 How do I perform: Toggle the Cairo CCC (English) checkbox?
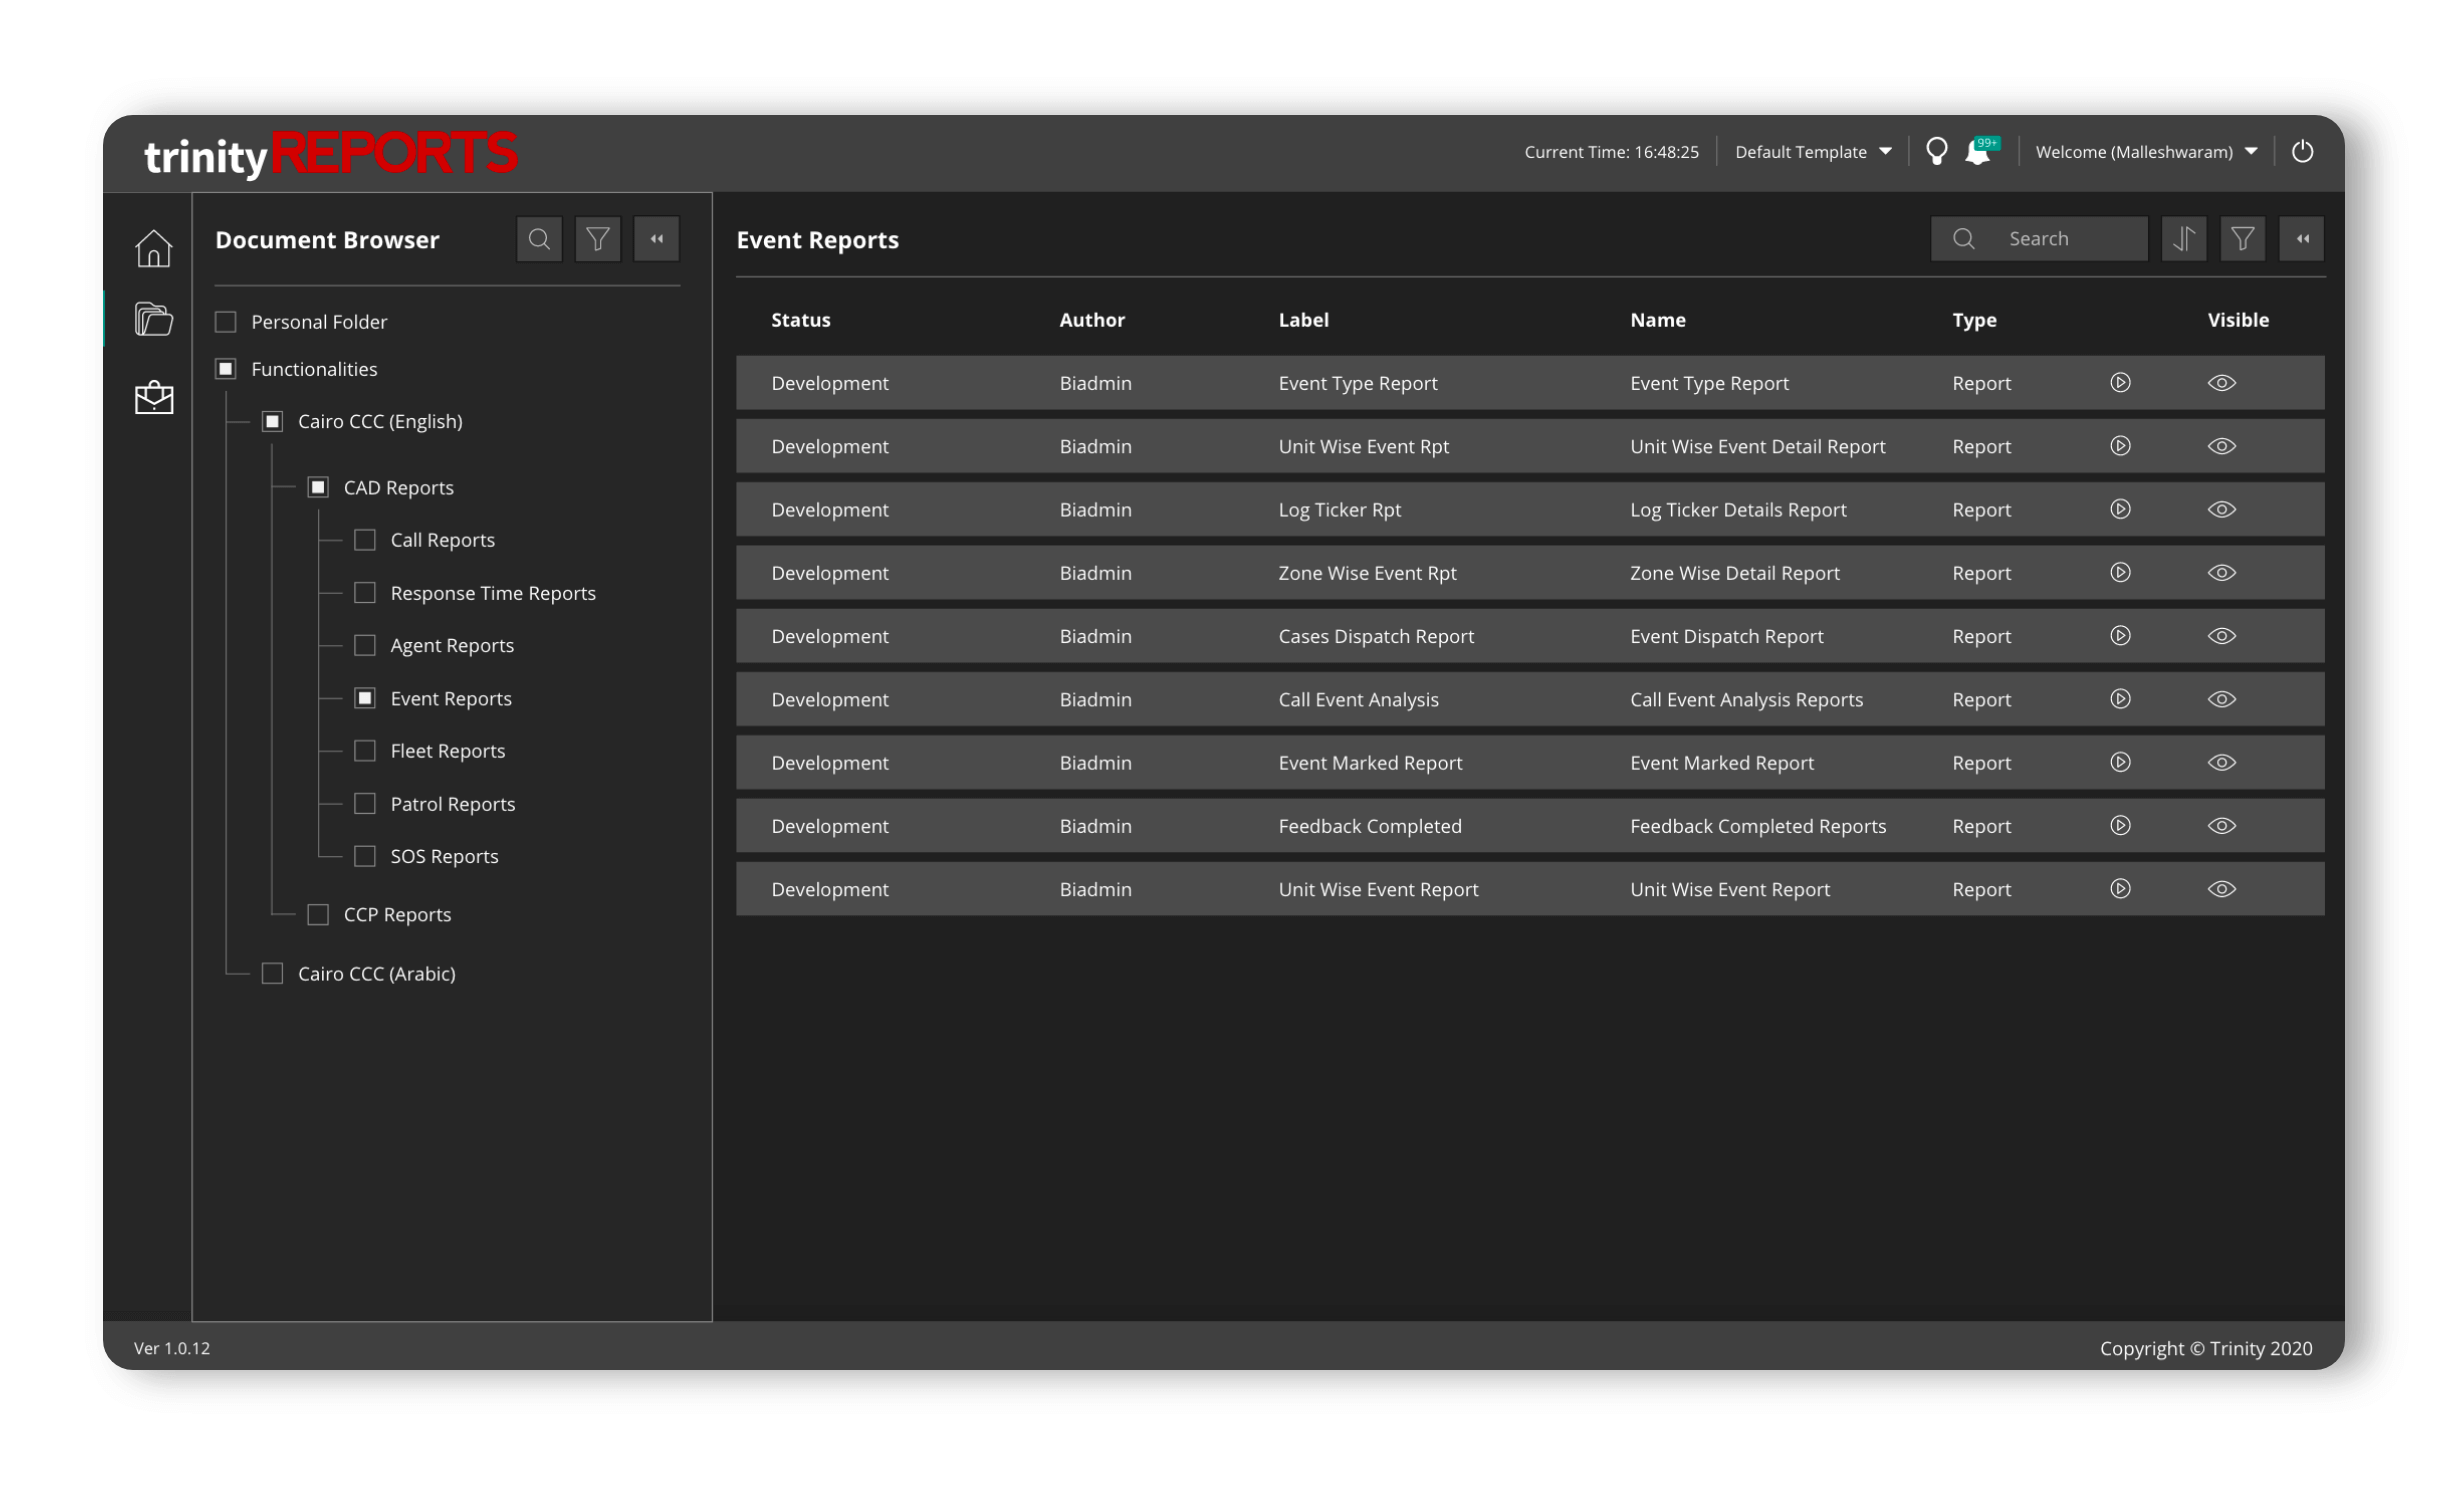[x=272, y=421]
